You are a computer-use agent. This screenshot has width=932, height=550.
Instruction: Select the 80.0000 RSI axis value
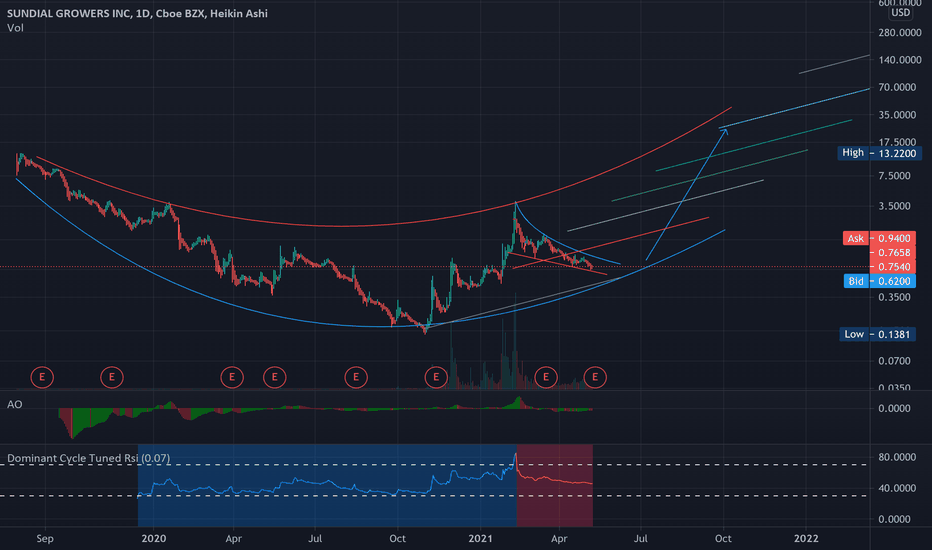tap(897, 457)
